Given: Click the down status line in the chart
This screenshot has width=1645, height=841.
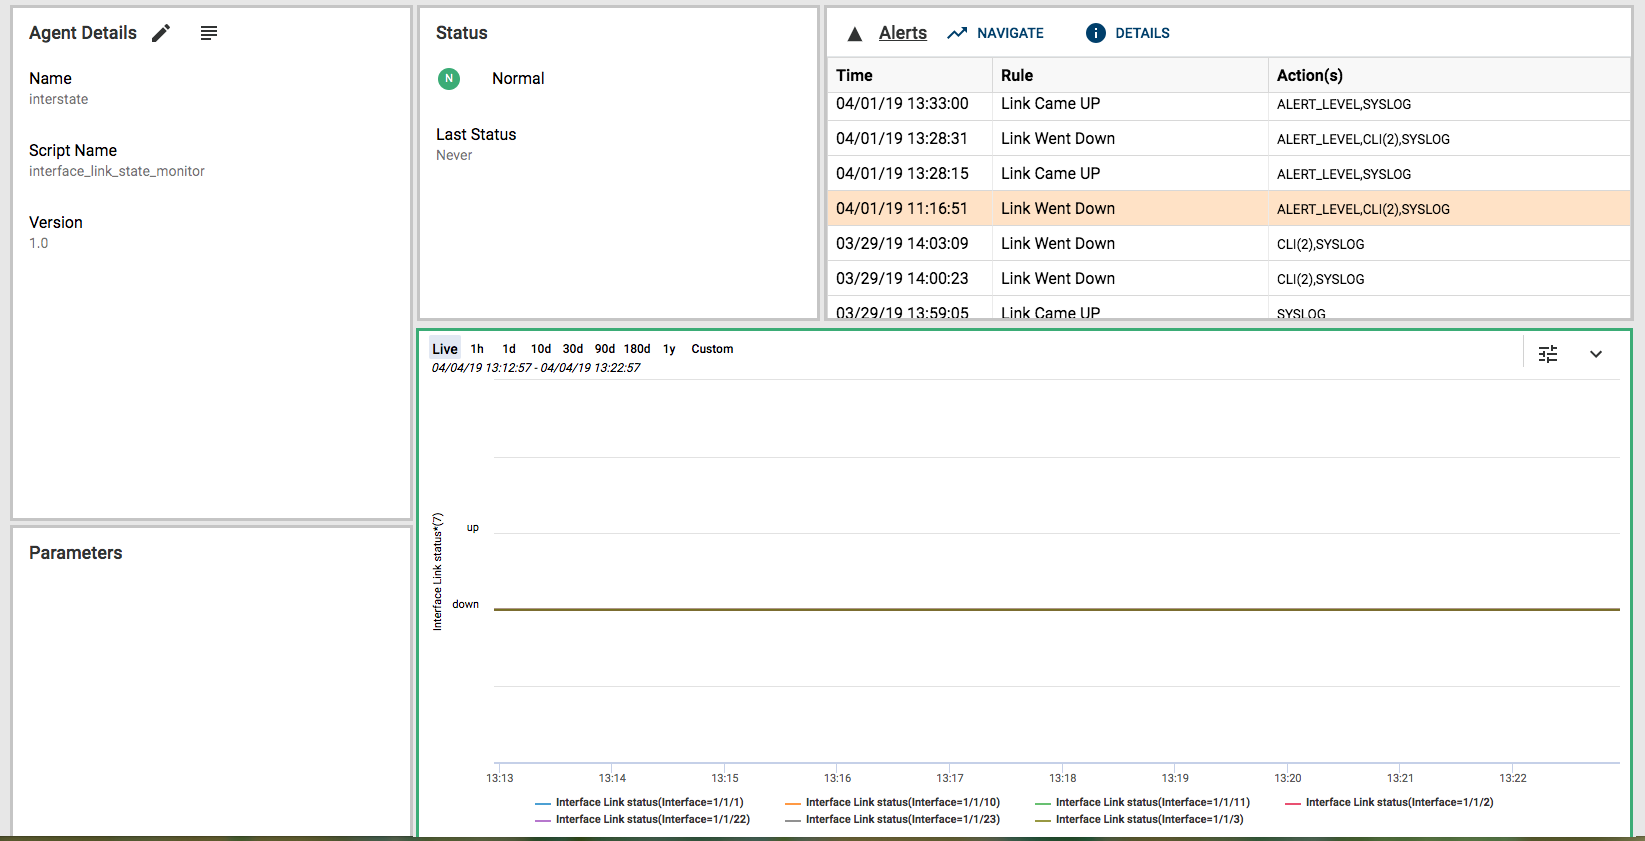Looking at the screenshot, I should [1057, 609].
